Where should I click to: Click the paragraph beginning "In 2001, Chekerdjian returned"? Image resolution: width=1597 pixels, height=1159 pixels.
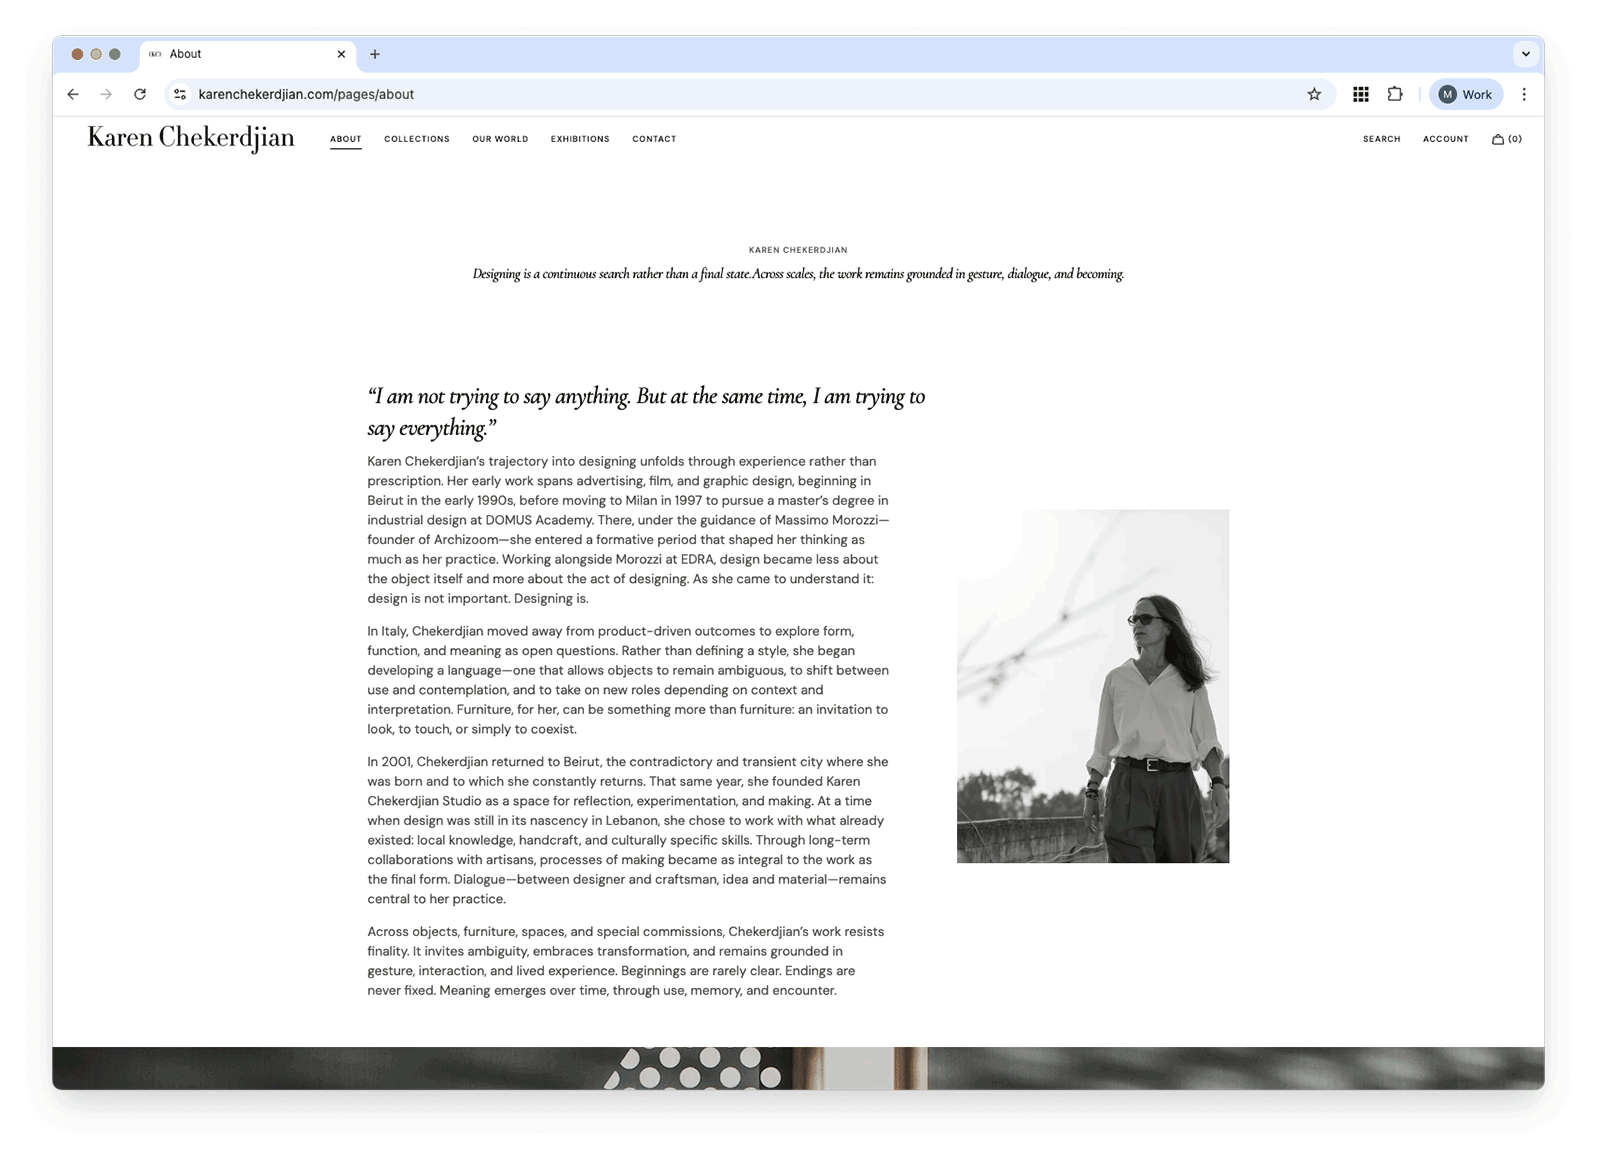coord(628,830)
